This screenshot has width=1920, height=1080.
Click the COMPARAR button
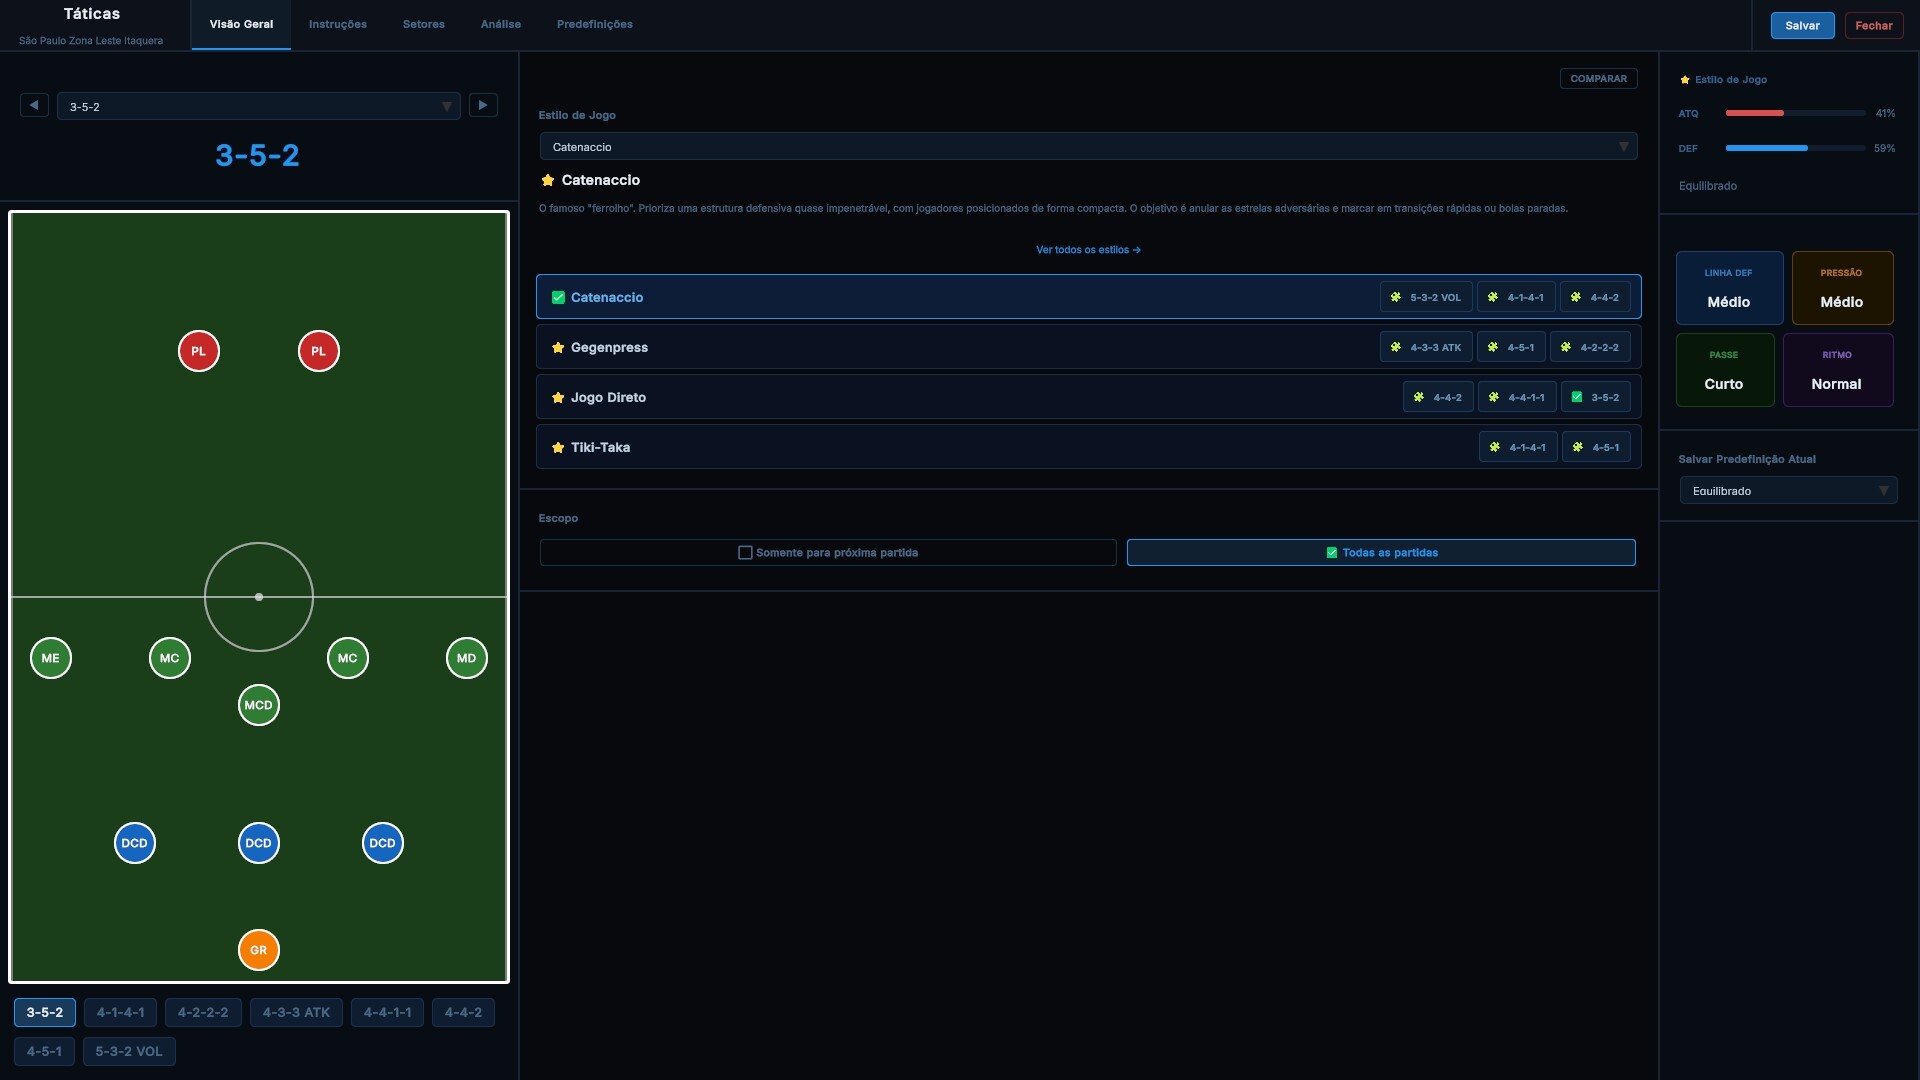pyautogui.click(x=1598, y=78)
